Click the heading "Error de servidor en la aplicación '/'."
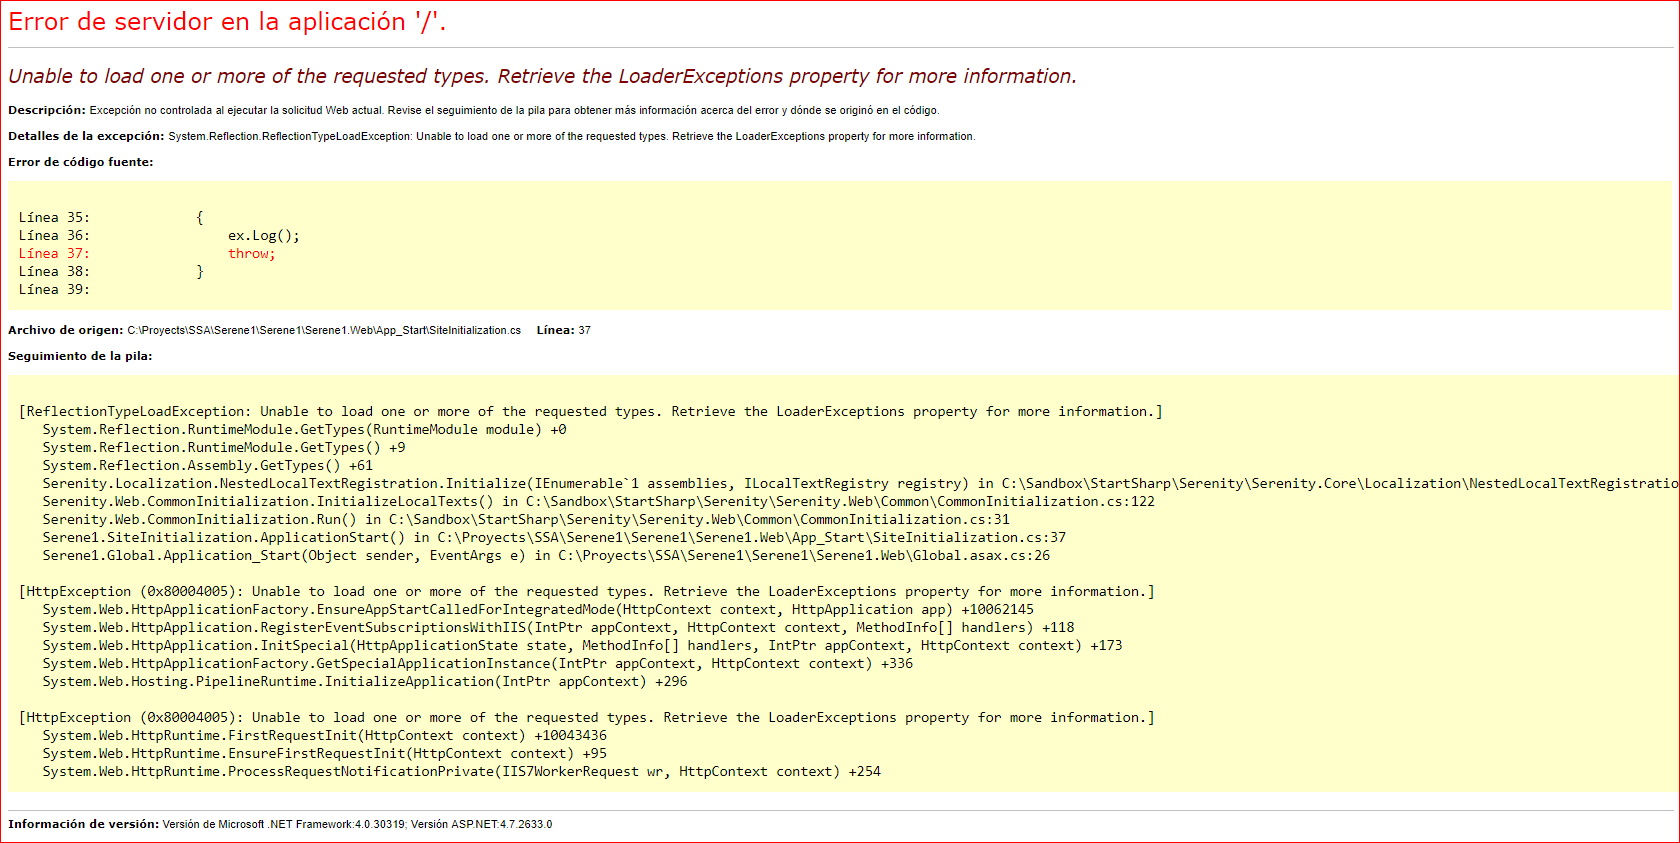This screenshot has height=843, width=1680. point(227,22)
